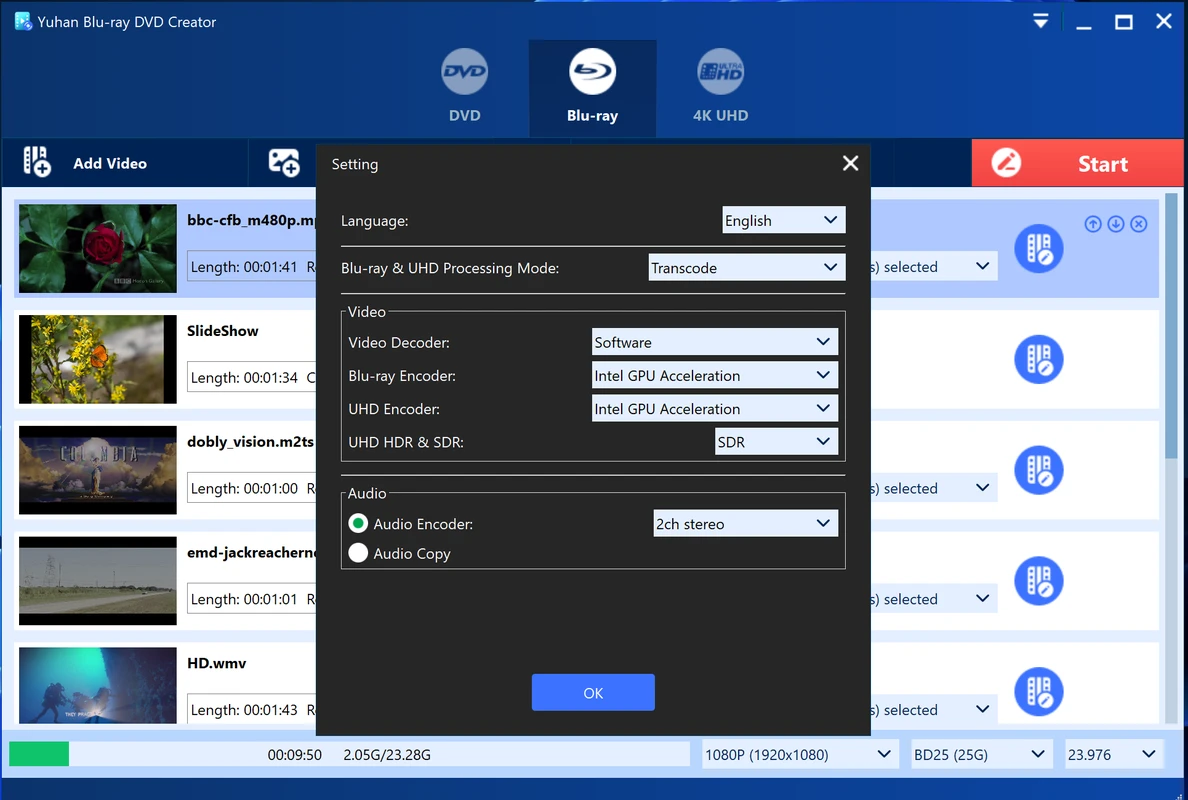Click the HD.wmv file name
Viewport: 1188px width, 800px height.
coord(217,663)
